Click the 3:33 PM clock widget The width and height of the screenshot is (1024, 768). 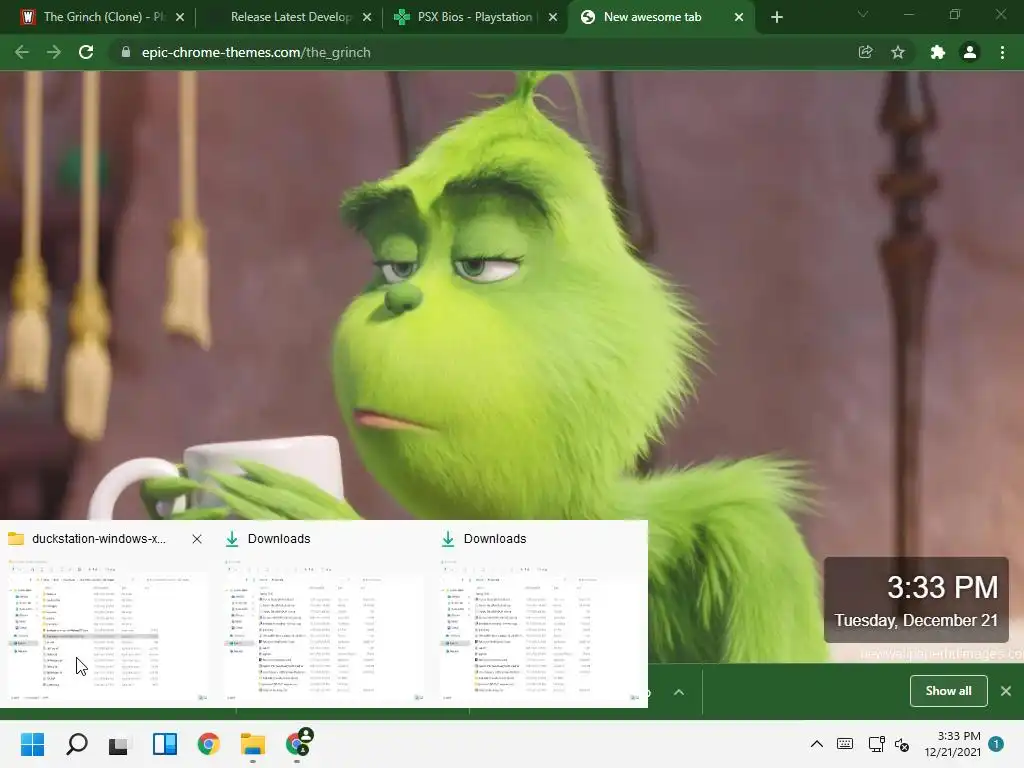916,600
